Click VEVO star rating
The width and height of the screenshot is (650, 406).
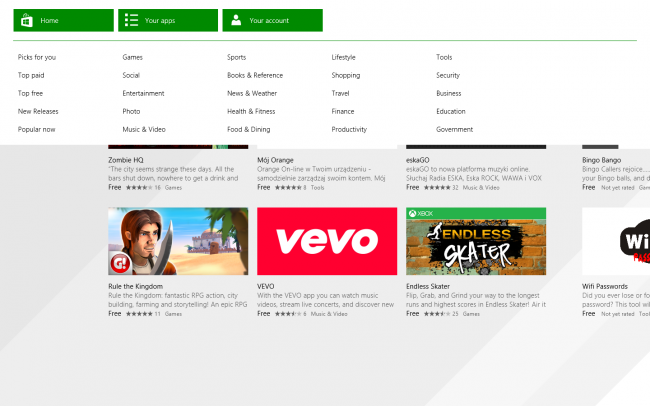click(x=288, y=314)
